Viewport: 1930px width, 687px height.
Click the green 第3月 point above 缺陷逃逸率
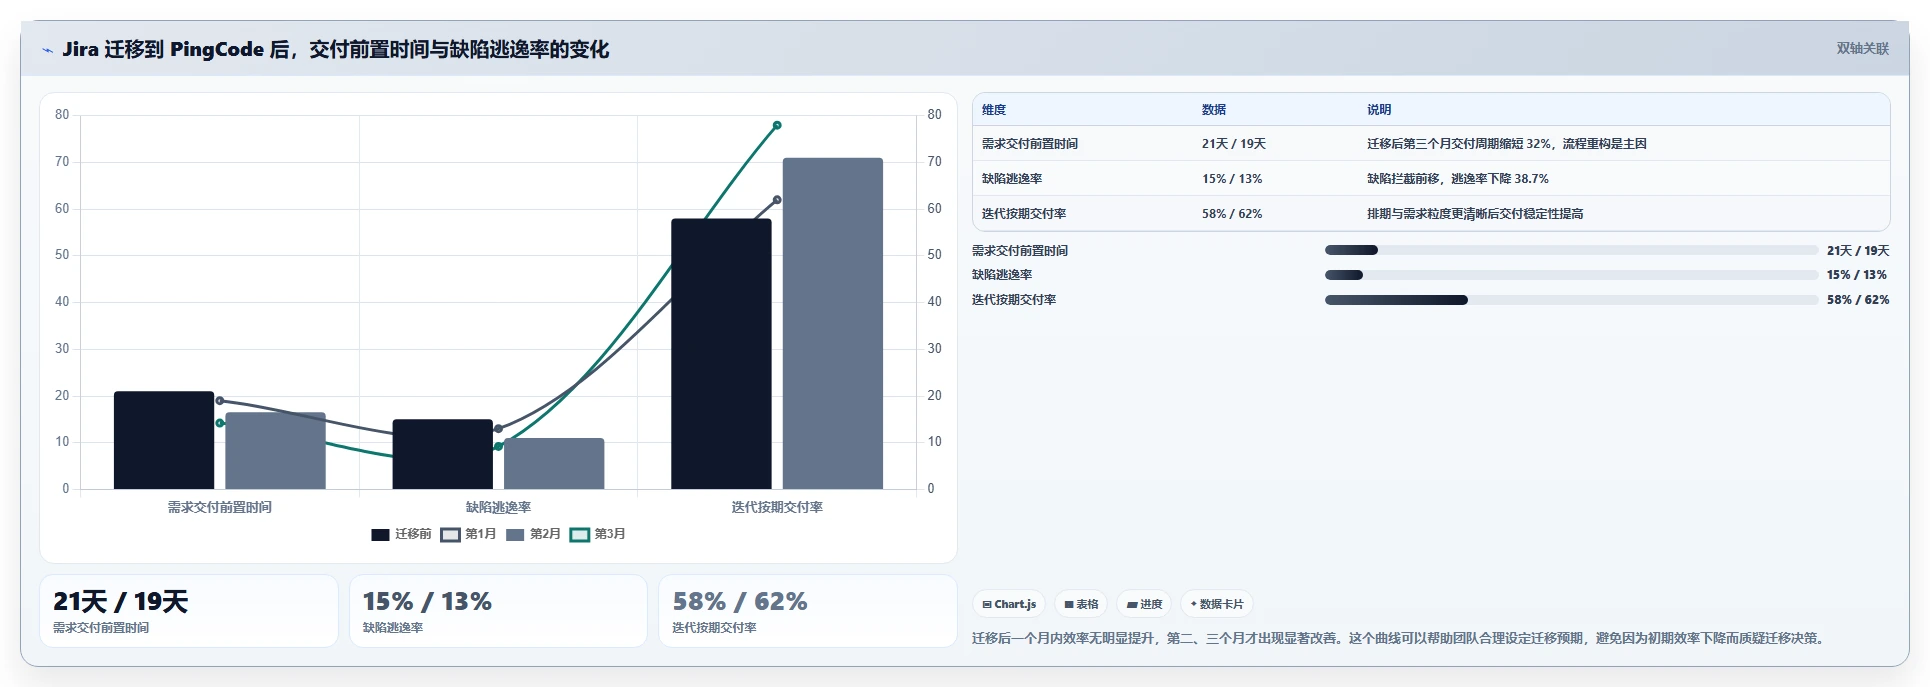click(x=498, y=447)
